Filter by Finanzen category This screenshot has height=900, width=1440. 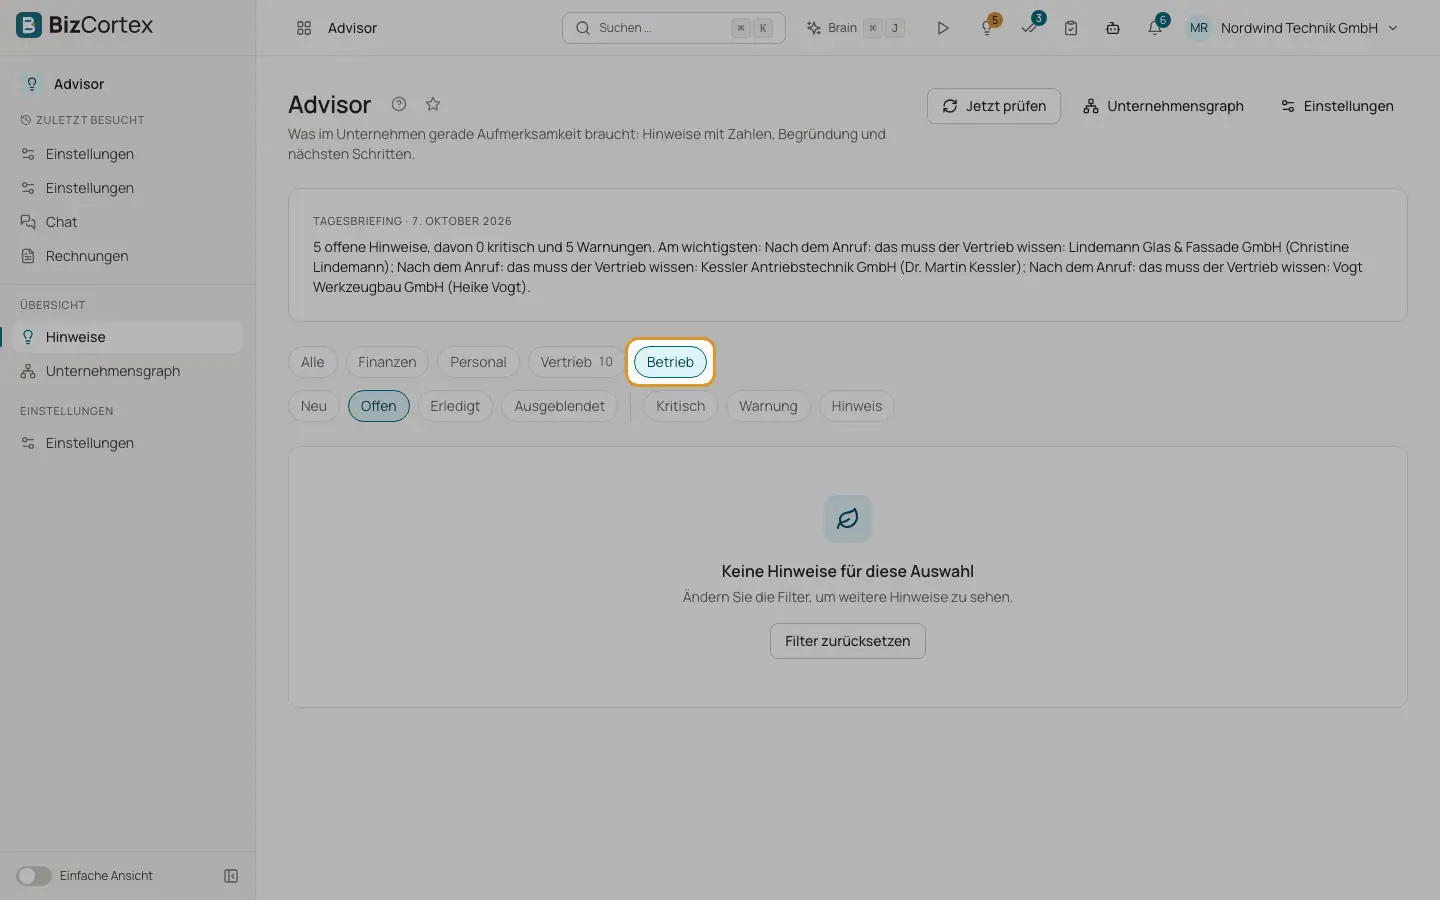(387, 362)
